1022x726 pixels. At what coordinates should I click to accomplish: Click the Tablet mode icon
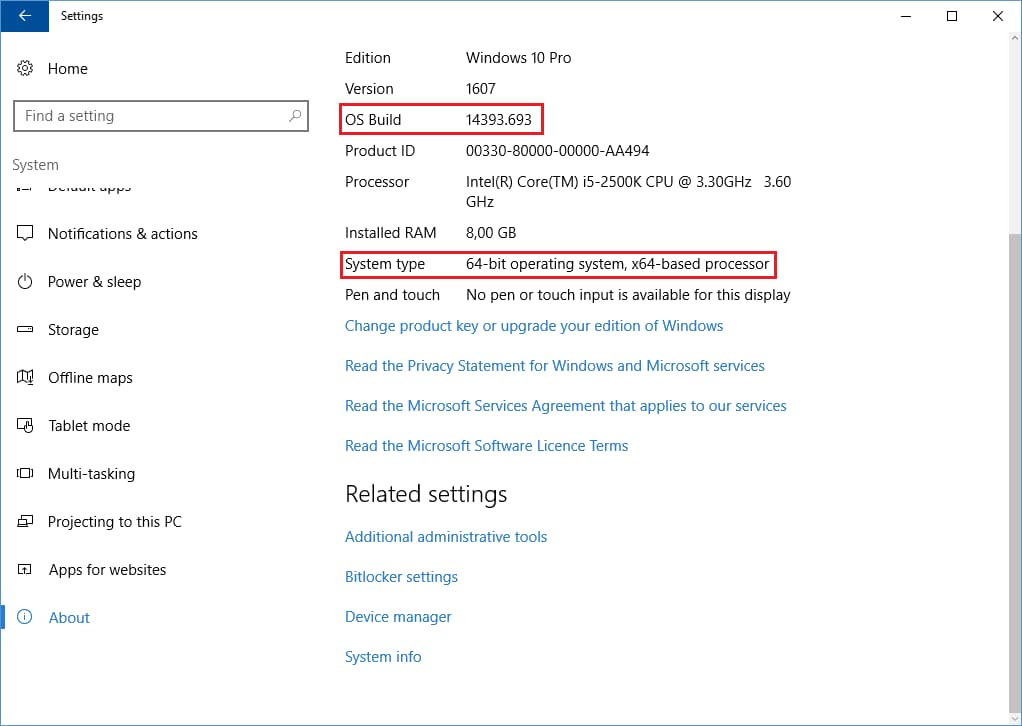pyautogui.click(x=26, y=426)
